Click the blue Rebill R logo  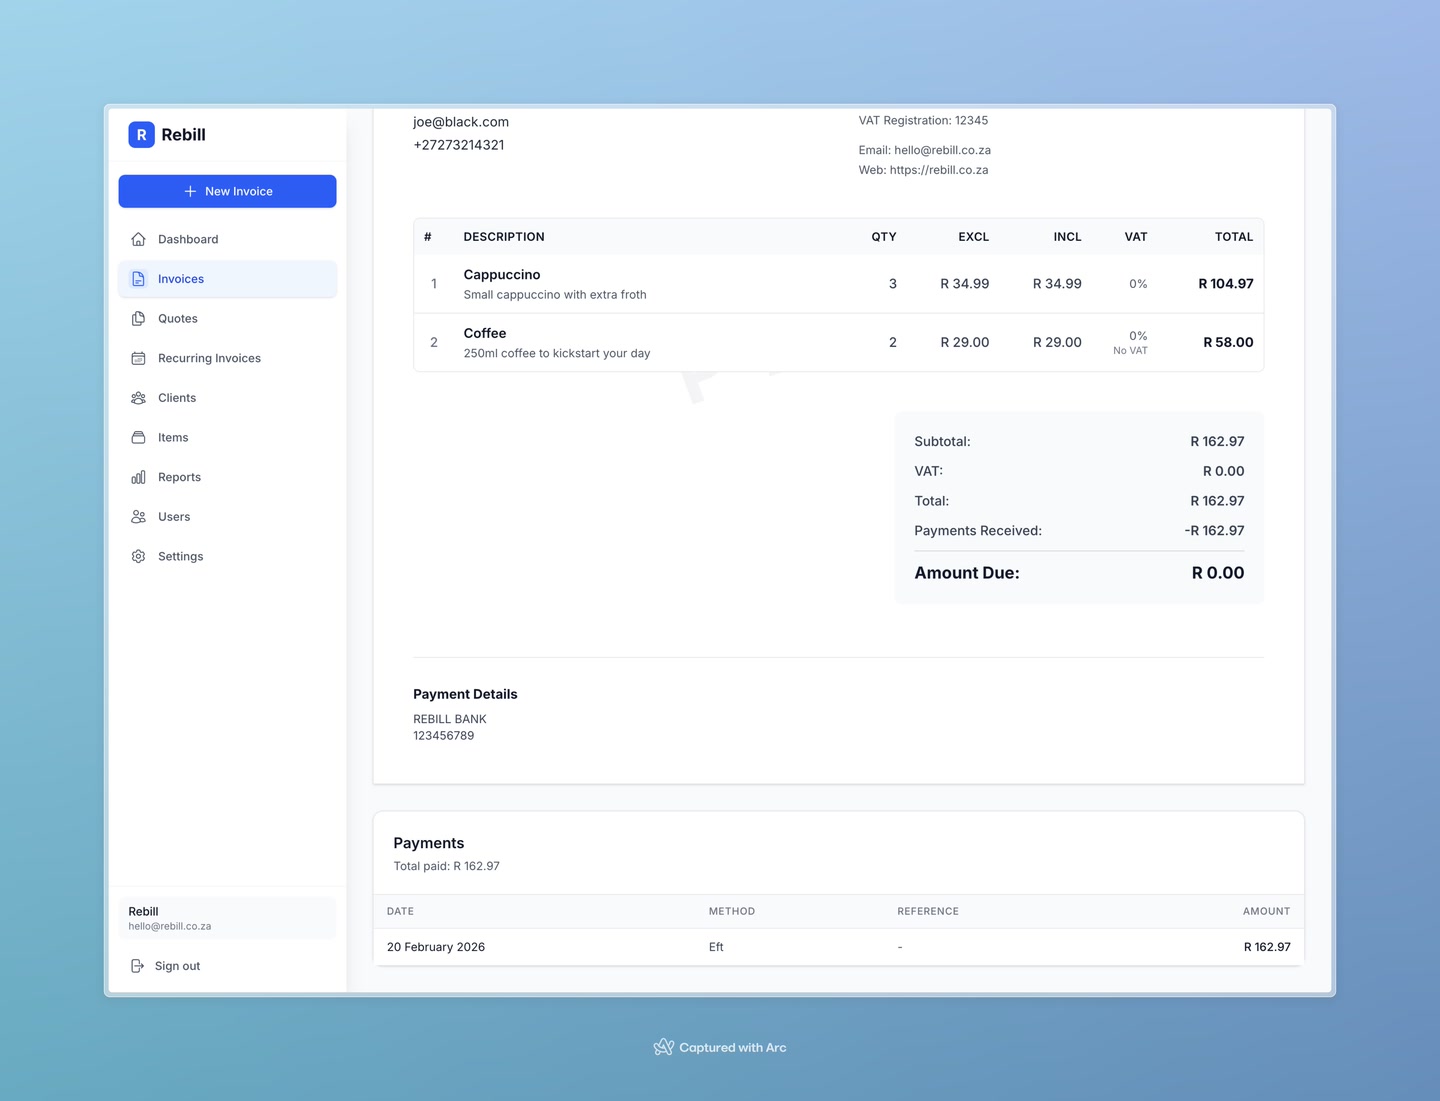(x=141, y=134)
